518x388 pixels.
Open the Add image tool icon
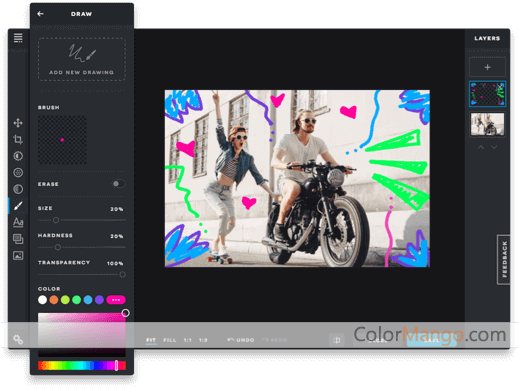18,255
